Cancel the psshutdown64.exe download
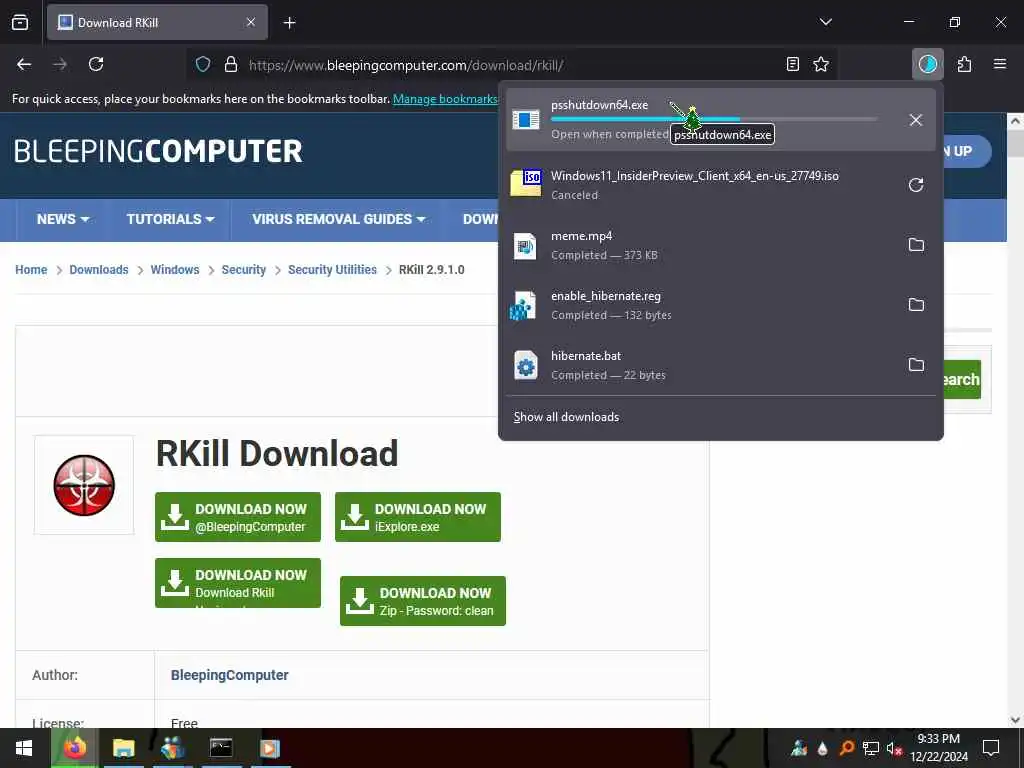 pos(916,120)
